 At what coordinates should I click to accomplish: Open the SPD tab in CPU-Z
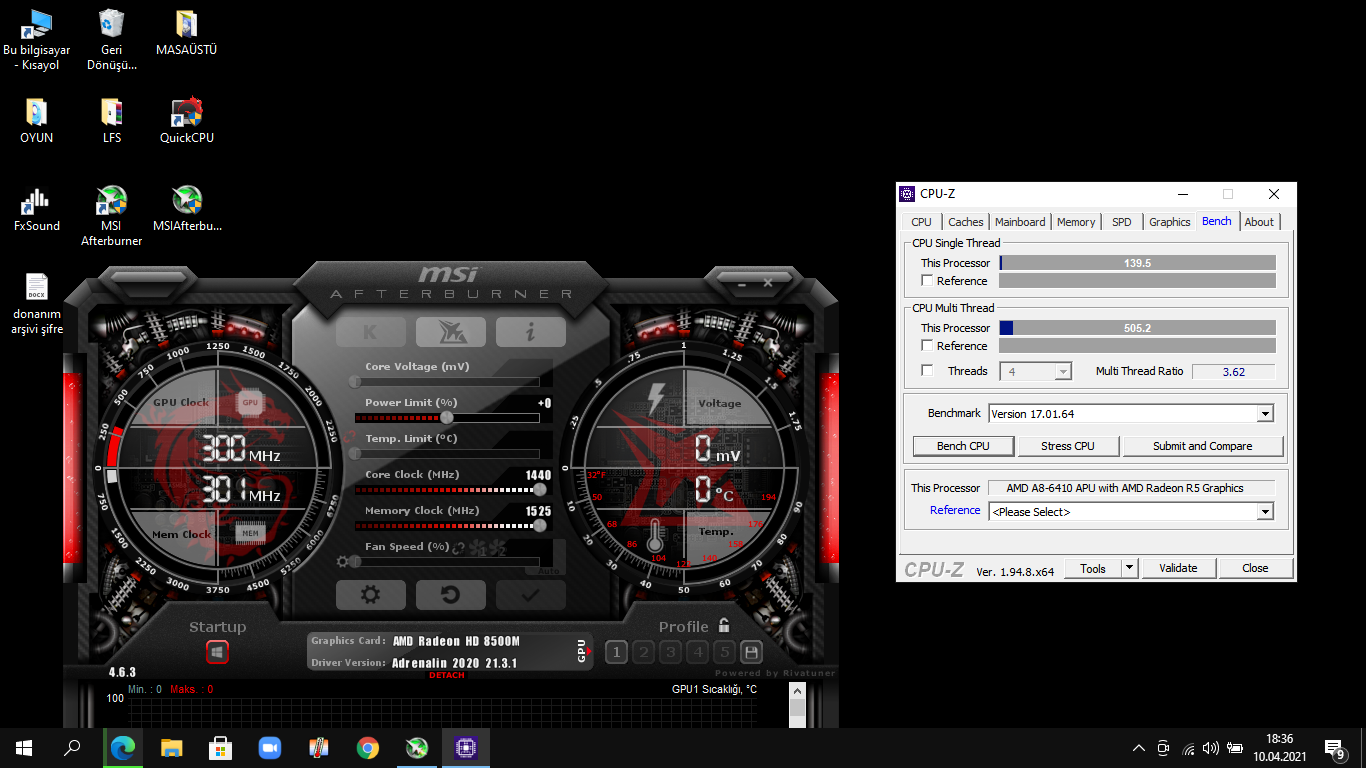point(1122,222)
